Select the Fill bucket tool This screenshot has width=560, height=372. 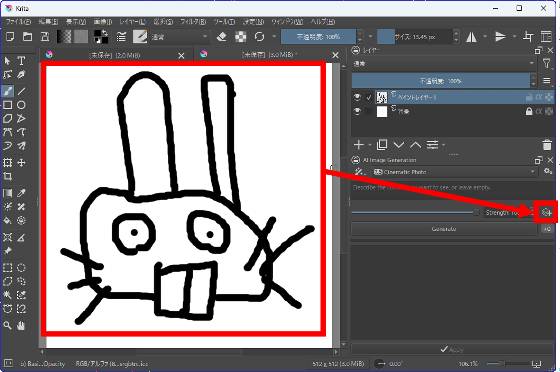[x=8, y=221]
